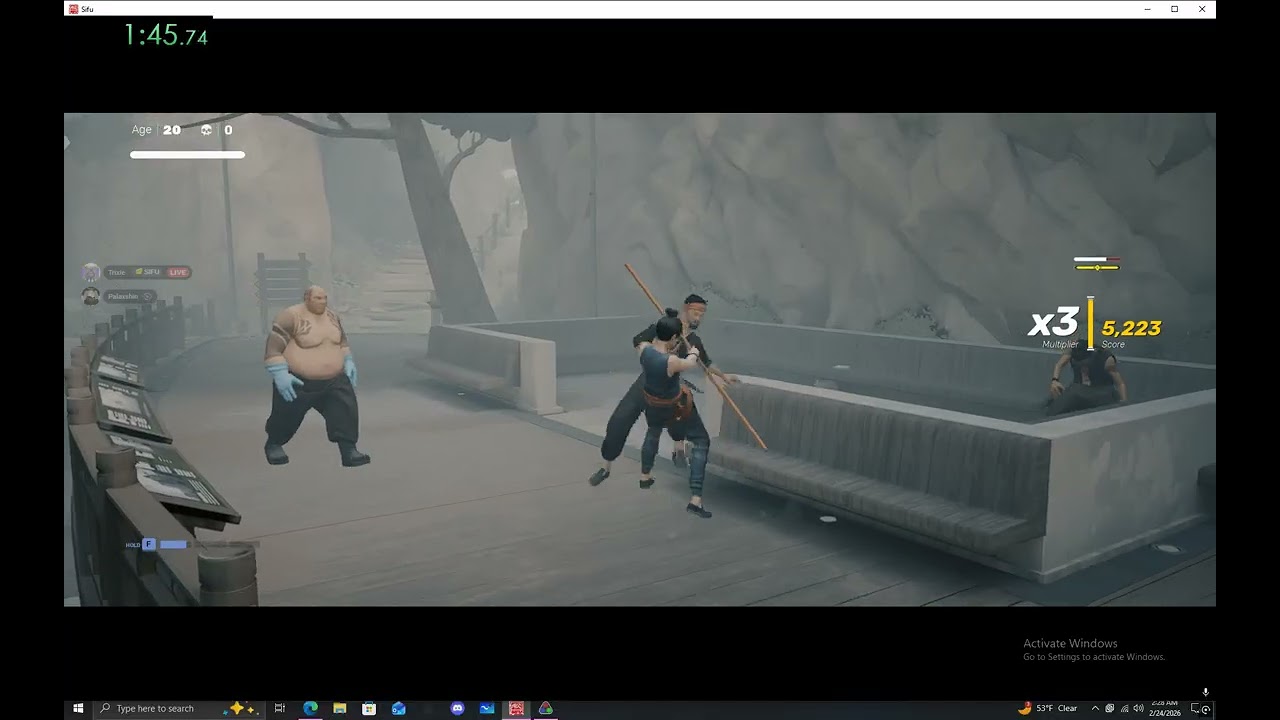Open Discord from the taskbar
The height and width of the screenshot is (720, 1280).
click(x=458, y=708)
